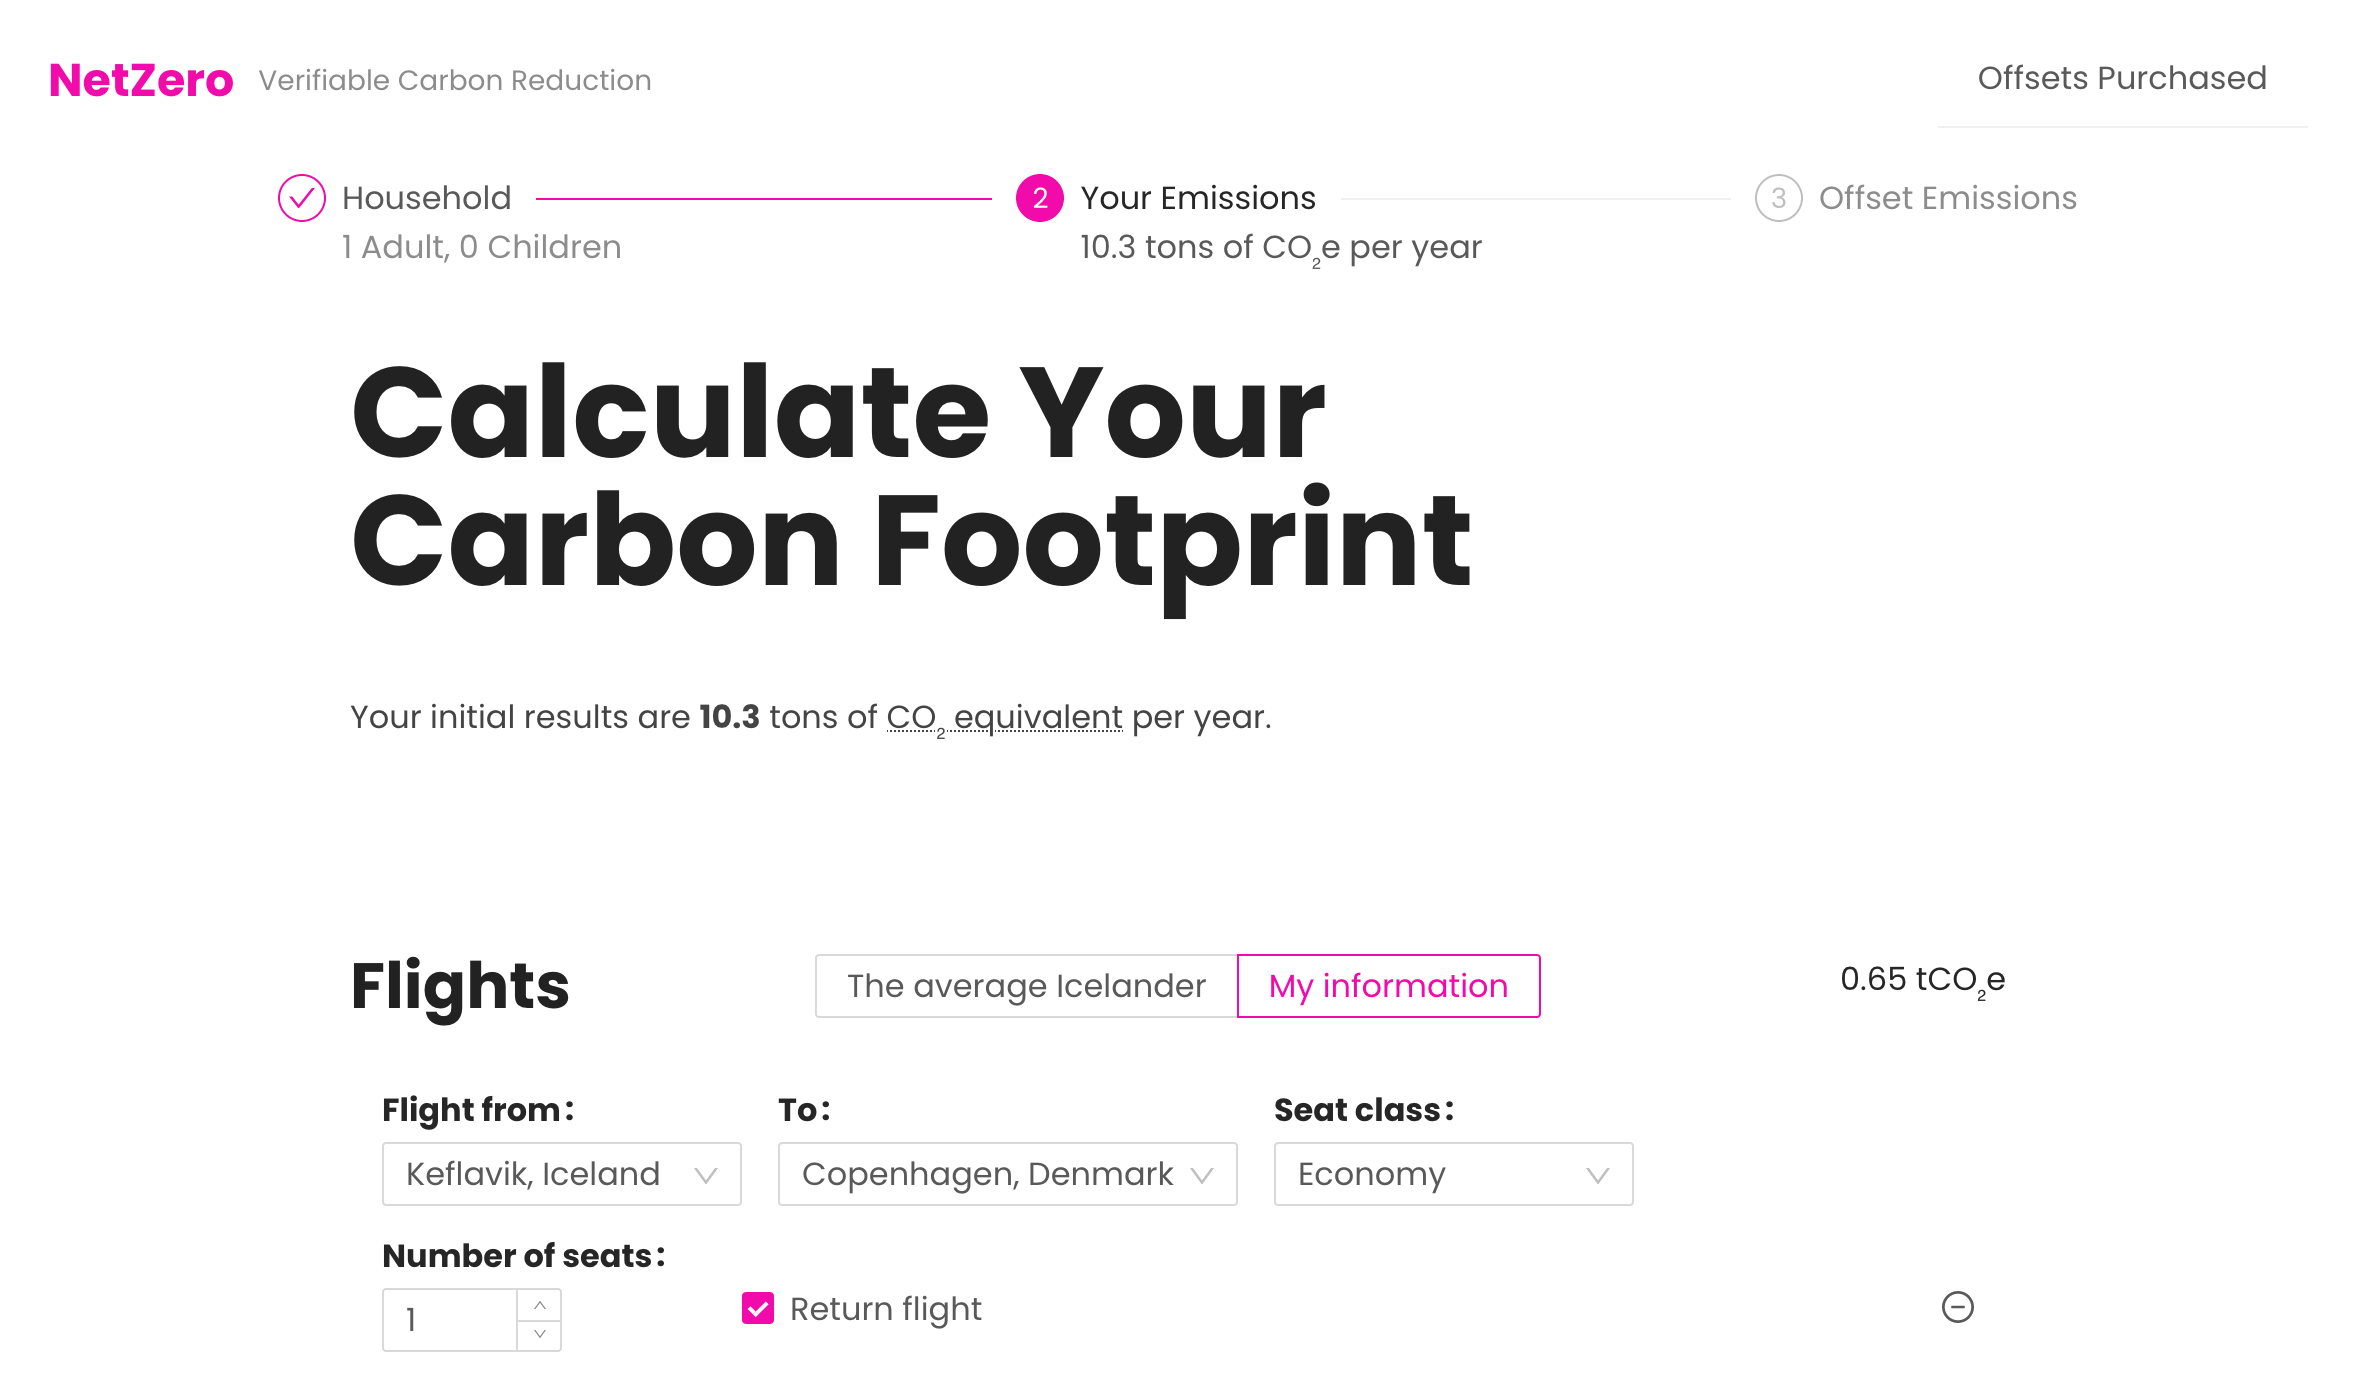
Task: Increase number of seats with up arrow
Action: coord(540,1305)
